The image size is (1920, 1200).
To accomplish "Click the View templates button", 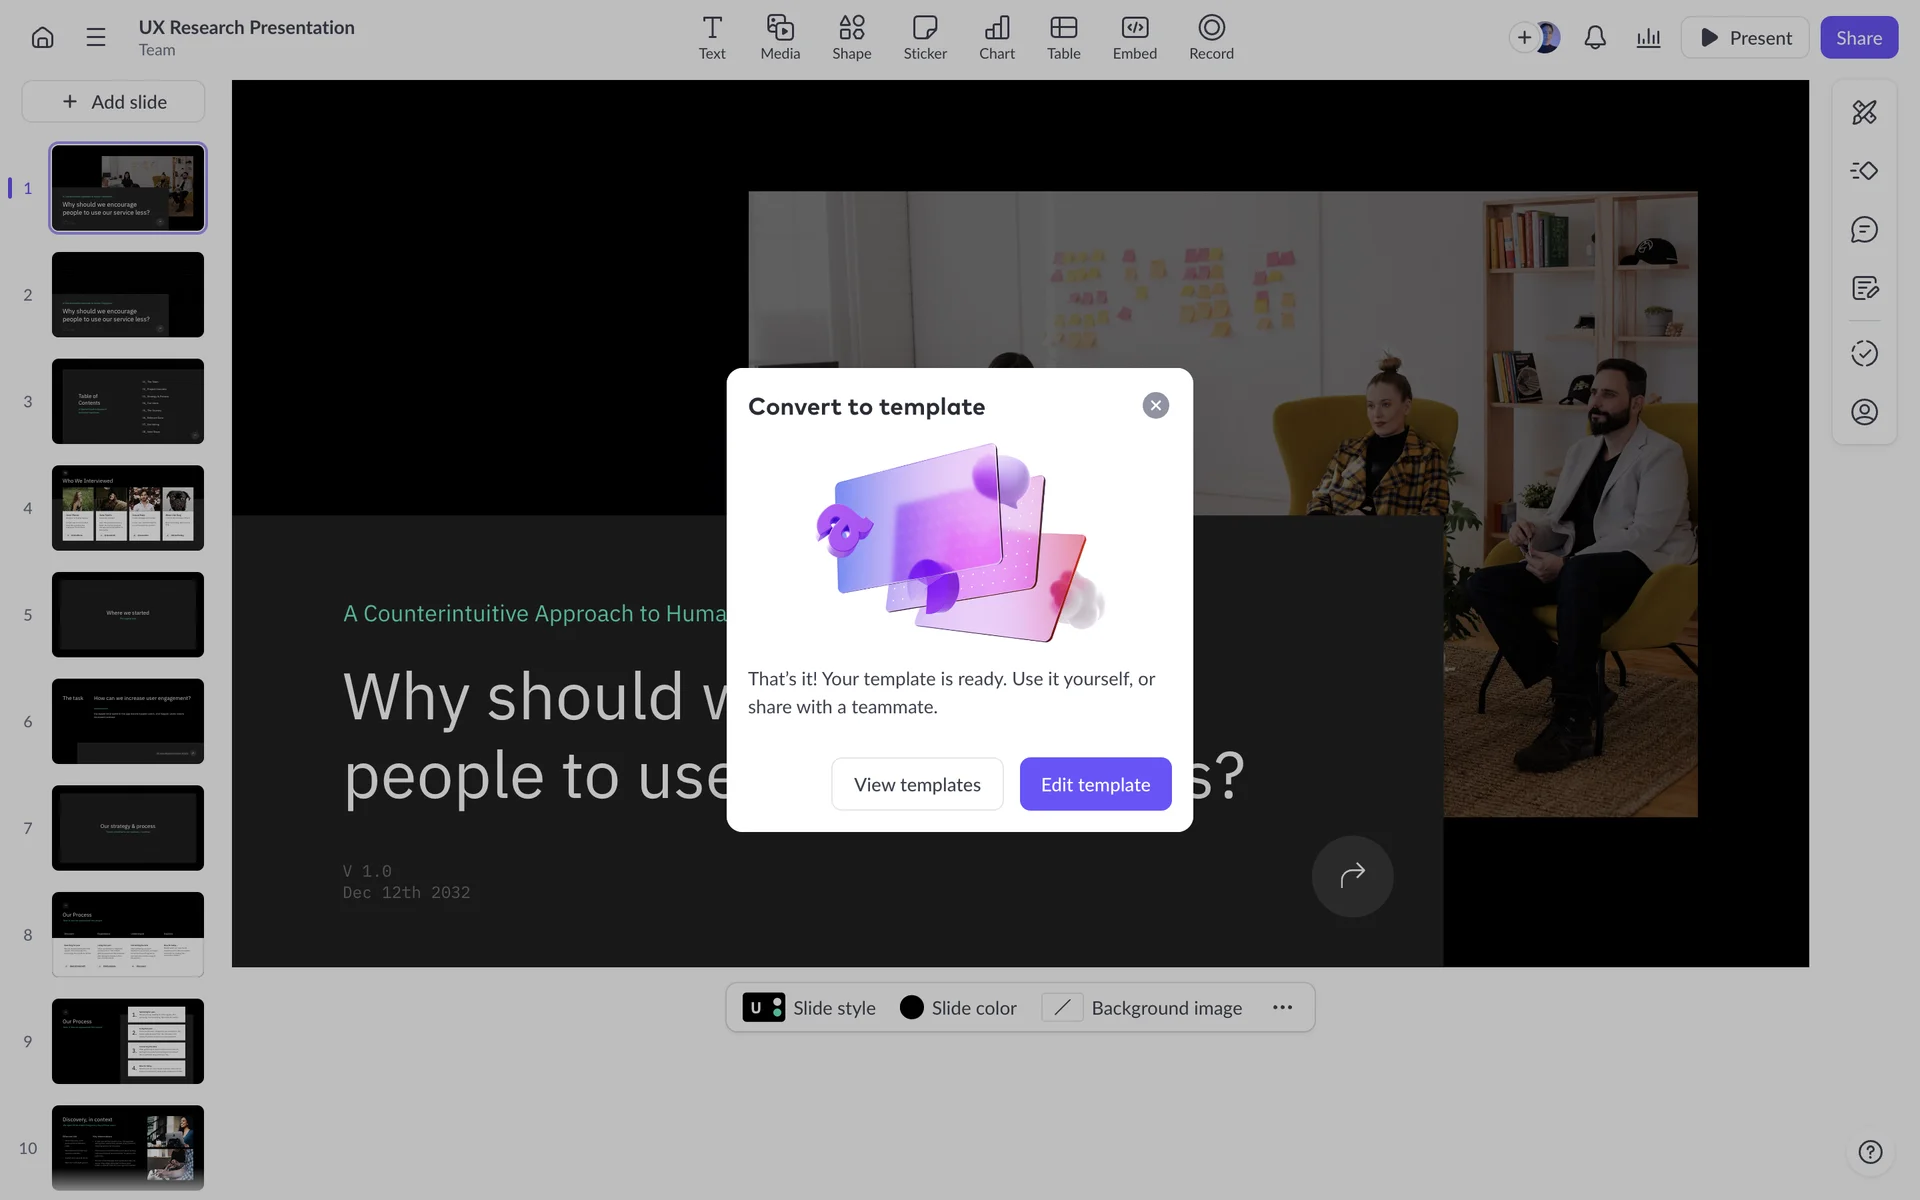I will pos(917,785).
